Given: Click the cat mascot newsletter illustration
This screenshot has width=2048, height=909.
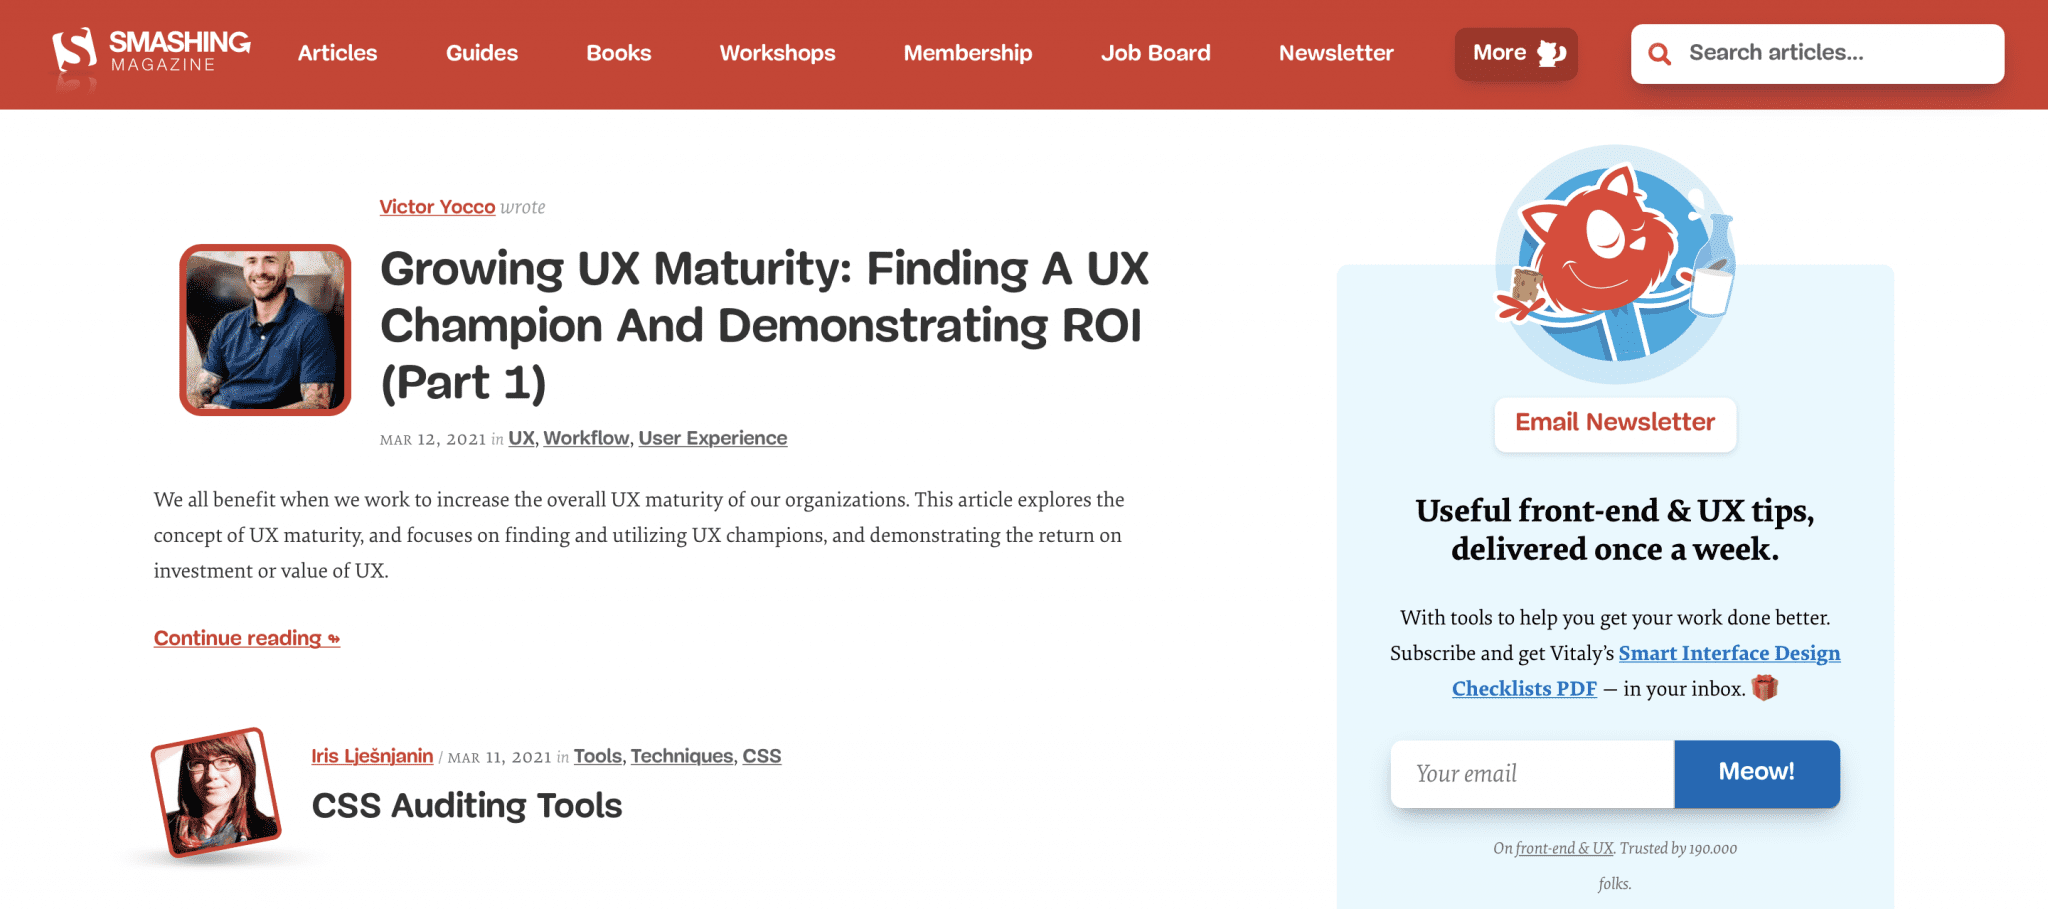Looking at the screenshot, I should (x=1614, y=264).
